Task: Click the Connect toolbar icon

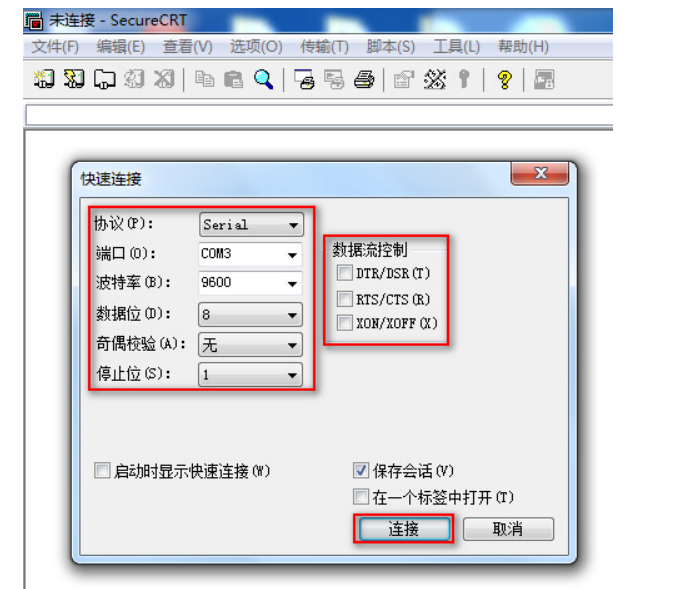Action: click(44, 79)
